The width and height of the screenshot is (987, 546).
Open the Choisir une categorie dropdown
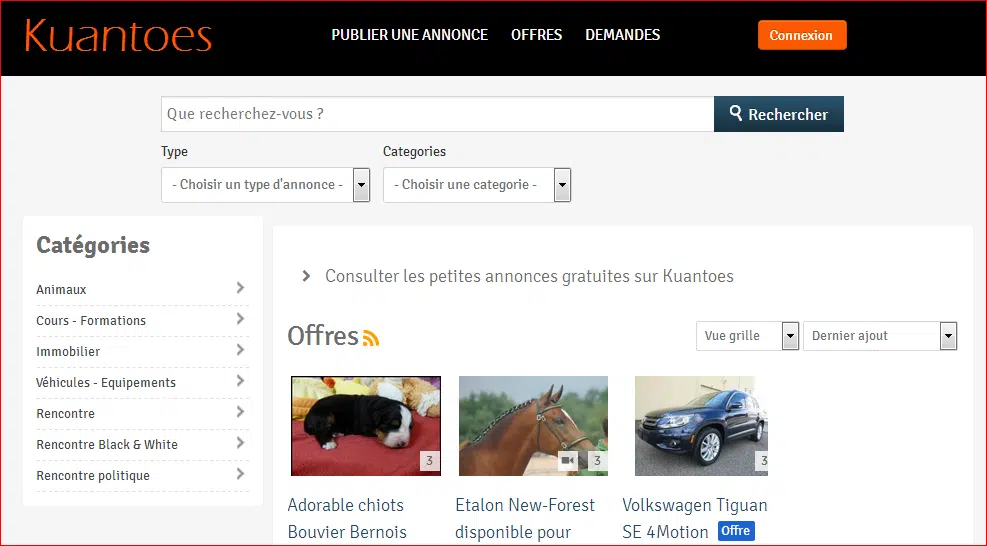click(476, 185)
